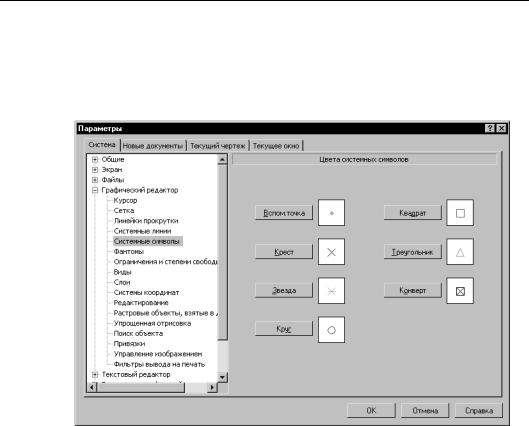529x426 pixels.
Task: Open the Фантомы settings item
Action: 129,252
